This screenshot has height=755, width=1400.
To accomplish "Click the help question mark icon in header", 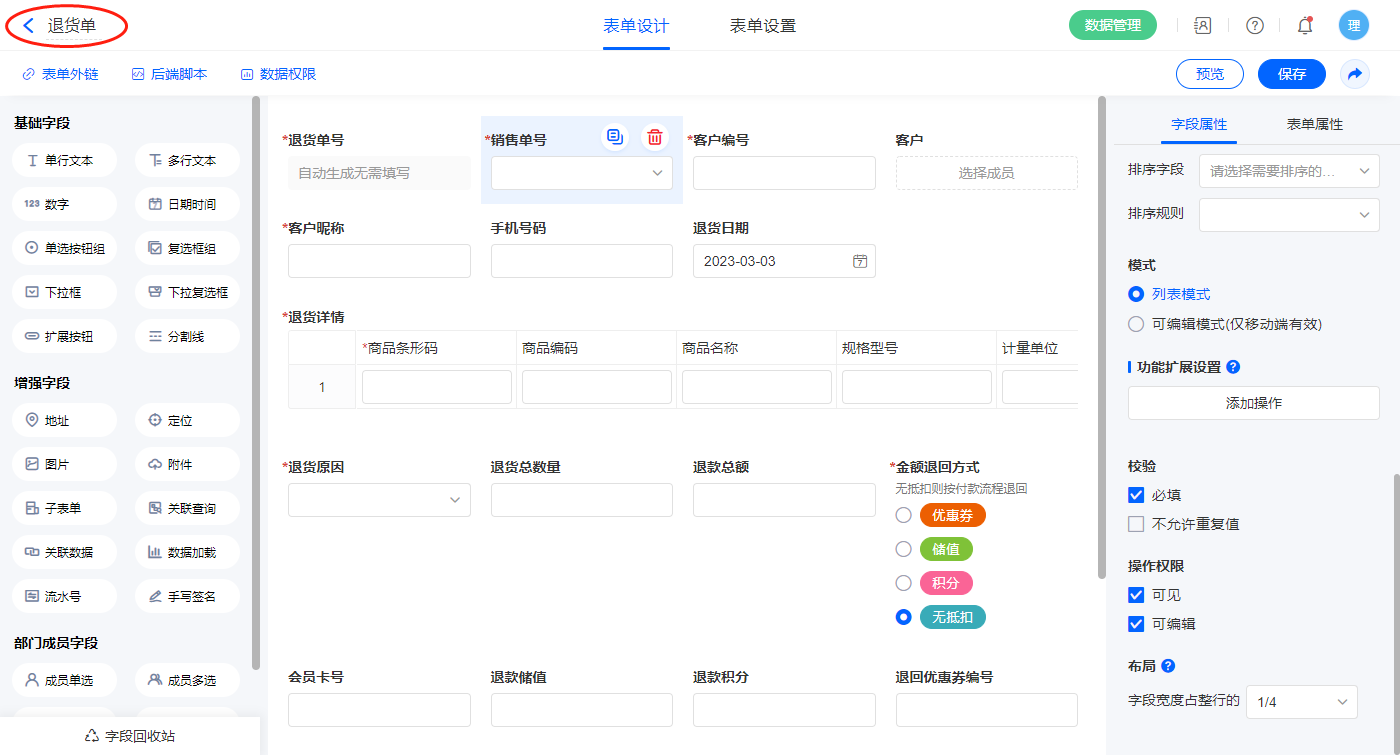I will coord(1254,26).
